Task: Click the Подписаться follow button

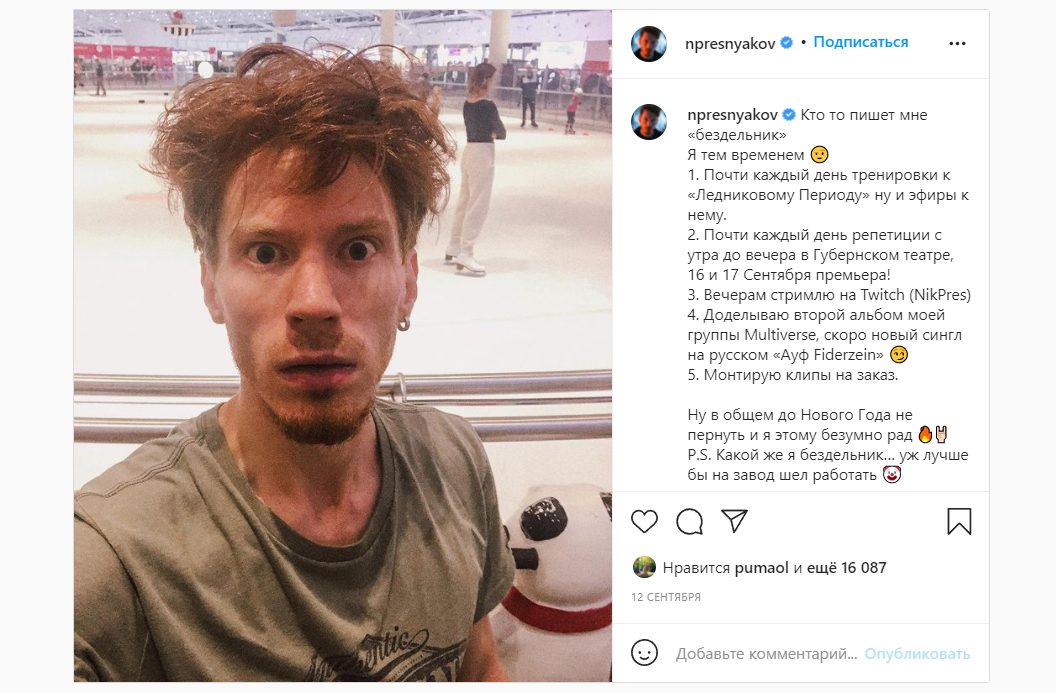Action: [x=861, y=42]
